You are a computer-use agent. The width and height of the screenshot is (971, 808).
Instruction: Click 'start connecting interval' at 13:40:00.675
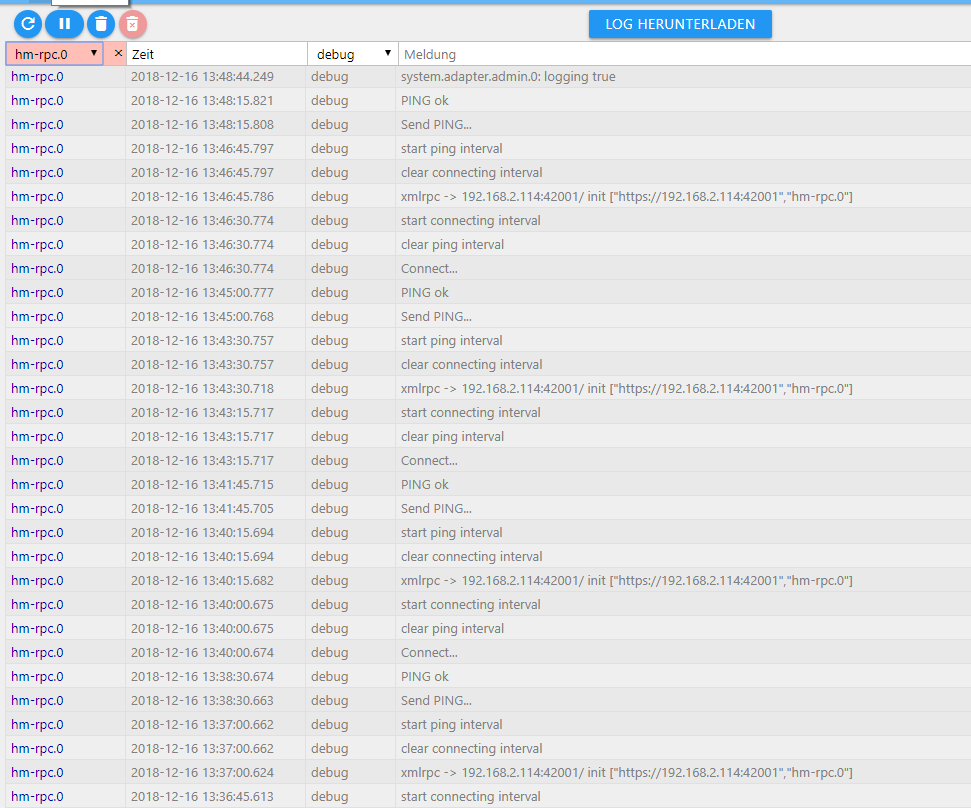pyautogui.click(x=471, y=604)
